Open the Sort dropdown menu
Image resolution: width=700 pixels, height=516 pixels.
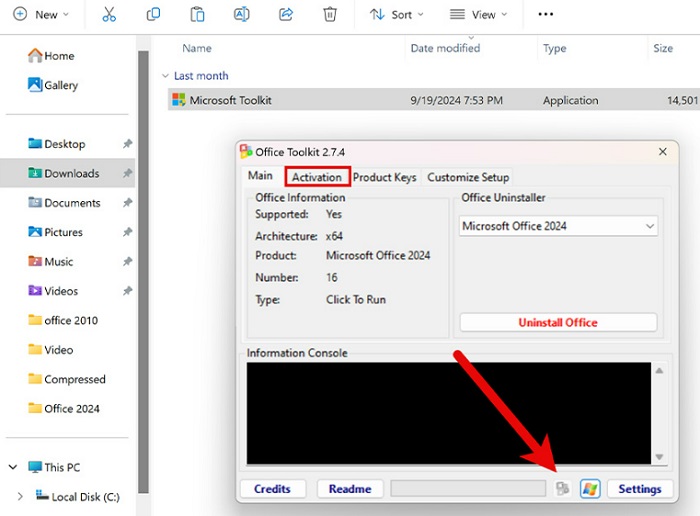(x=396, y=15)
